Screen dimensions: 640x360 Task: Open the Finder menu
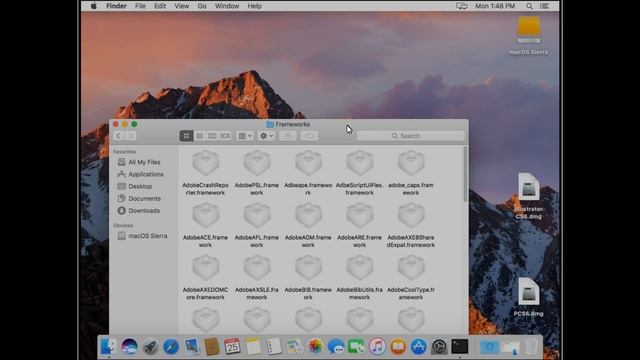coord(116,6)
